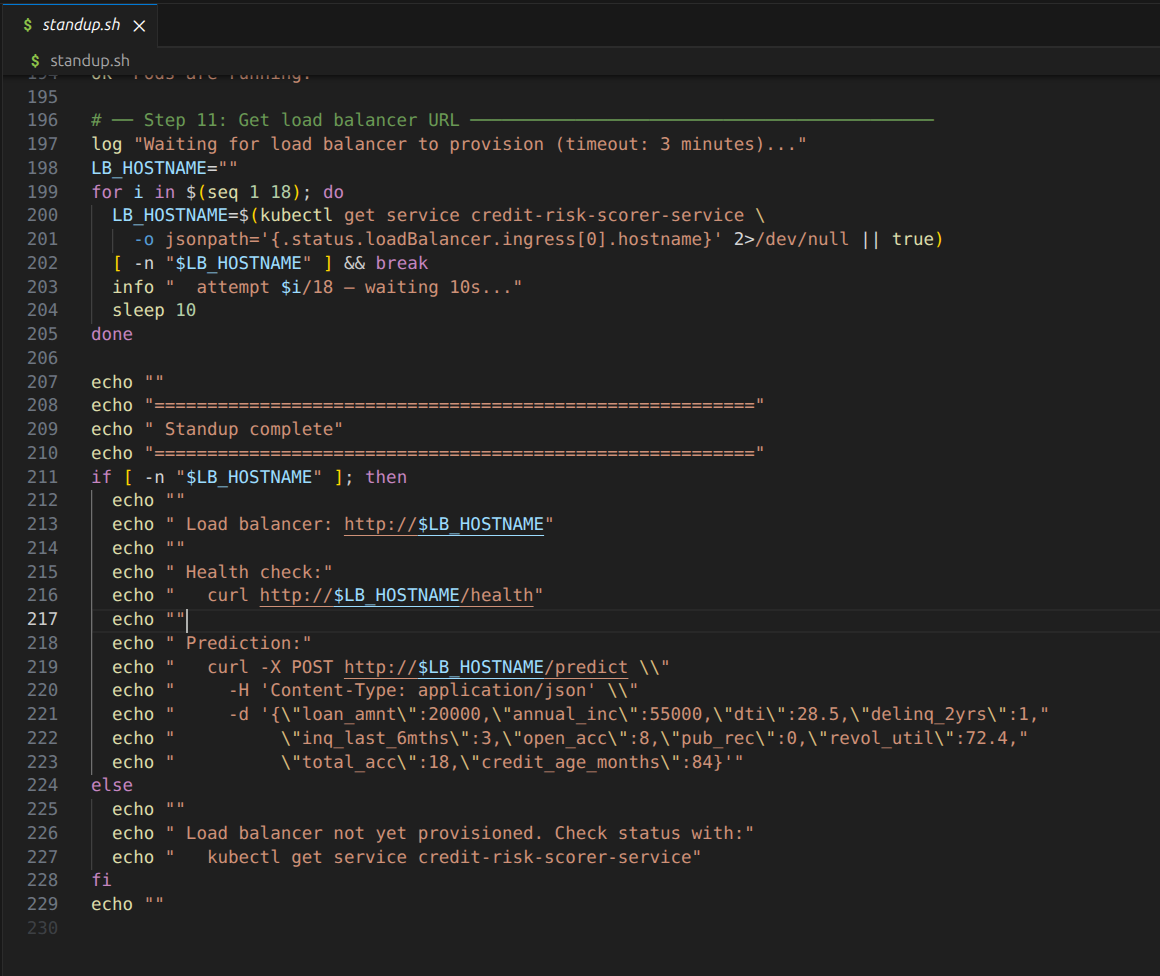Click 'credit-risk-scorer-service' on line 200
The image size is (1160, 976).
click(x=607, y=215)
